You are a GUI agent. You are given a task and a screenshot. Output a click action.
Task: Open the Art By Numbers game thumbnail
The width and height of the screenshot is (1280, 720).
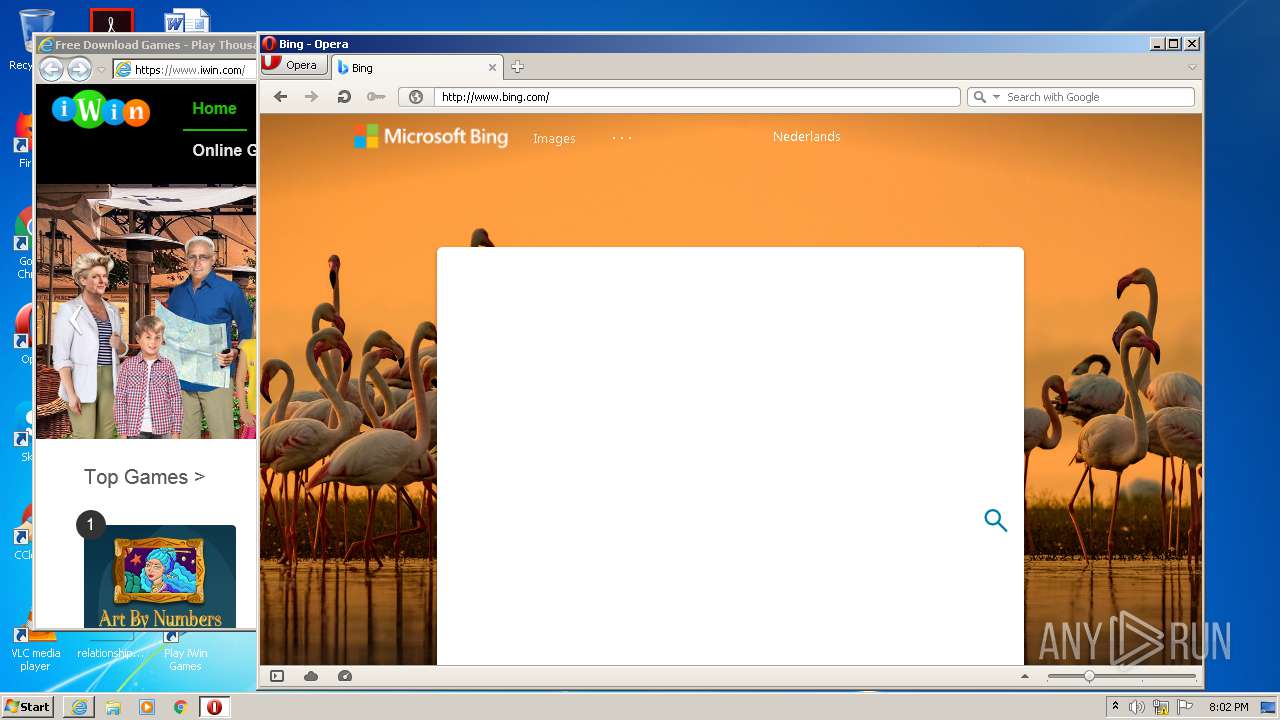(x=160, y=577)
